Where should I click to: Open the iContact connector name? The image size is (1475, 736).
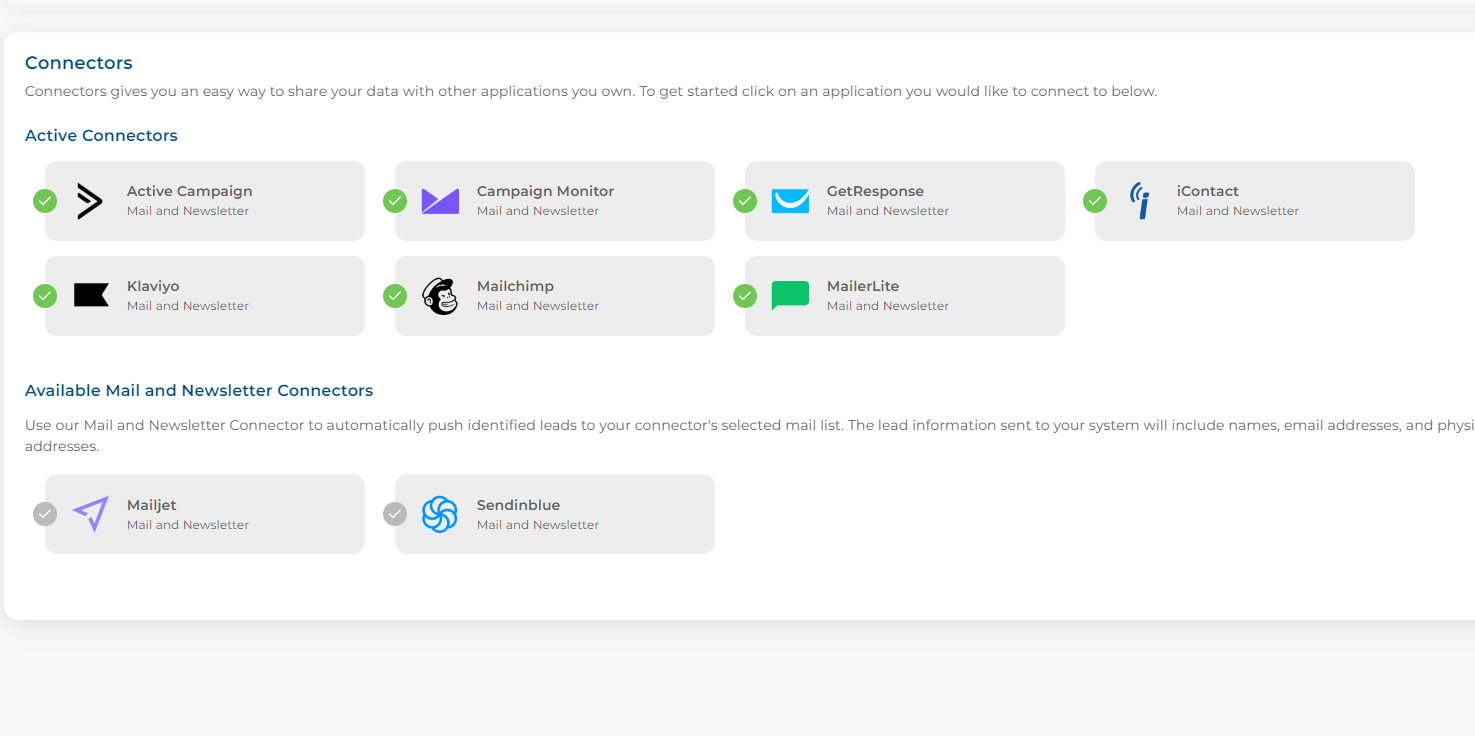[1208, 191]
